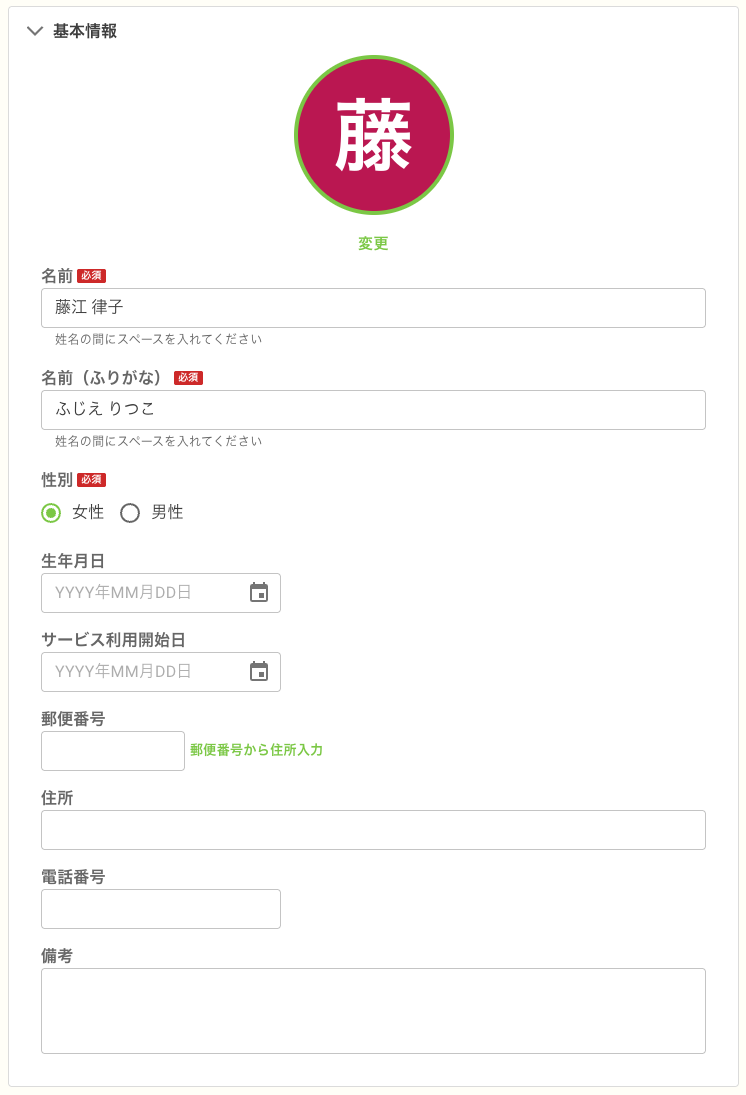Screen dimensions: 746x1095
Task: Click the 必須 badge next to 性別
Action: click(x=89, y=479)
